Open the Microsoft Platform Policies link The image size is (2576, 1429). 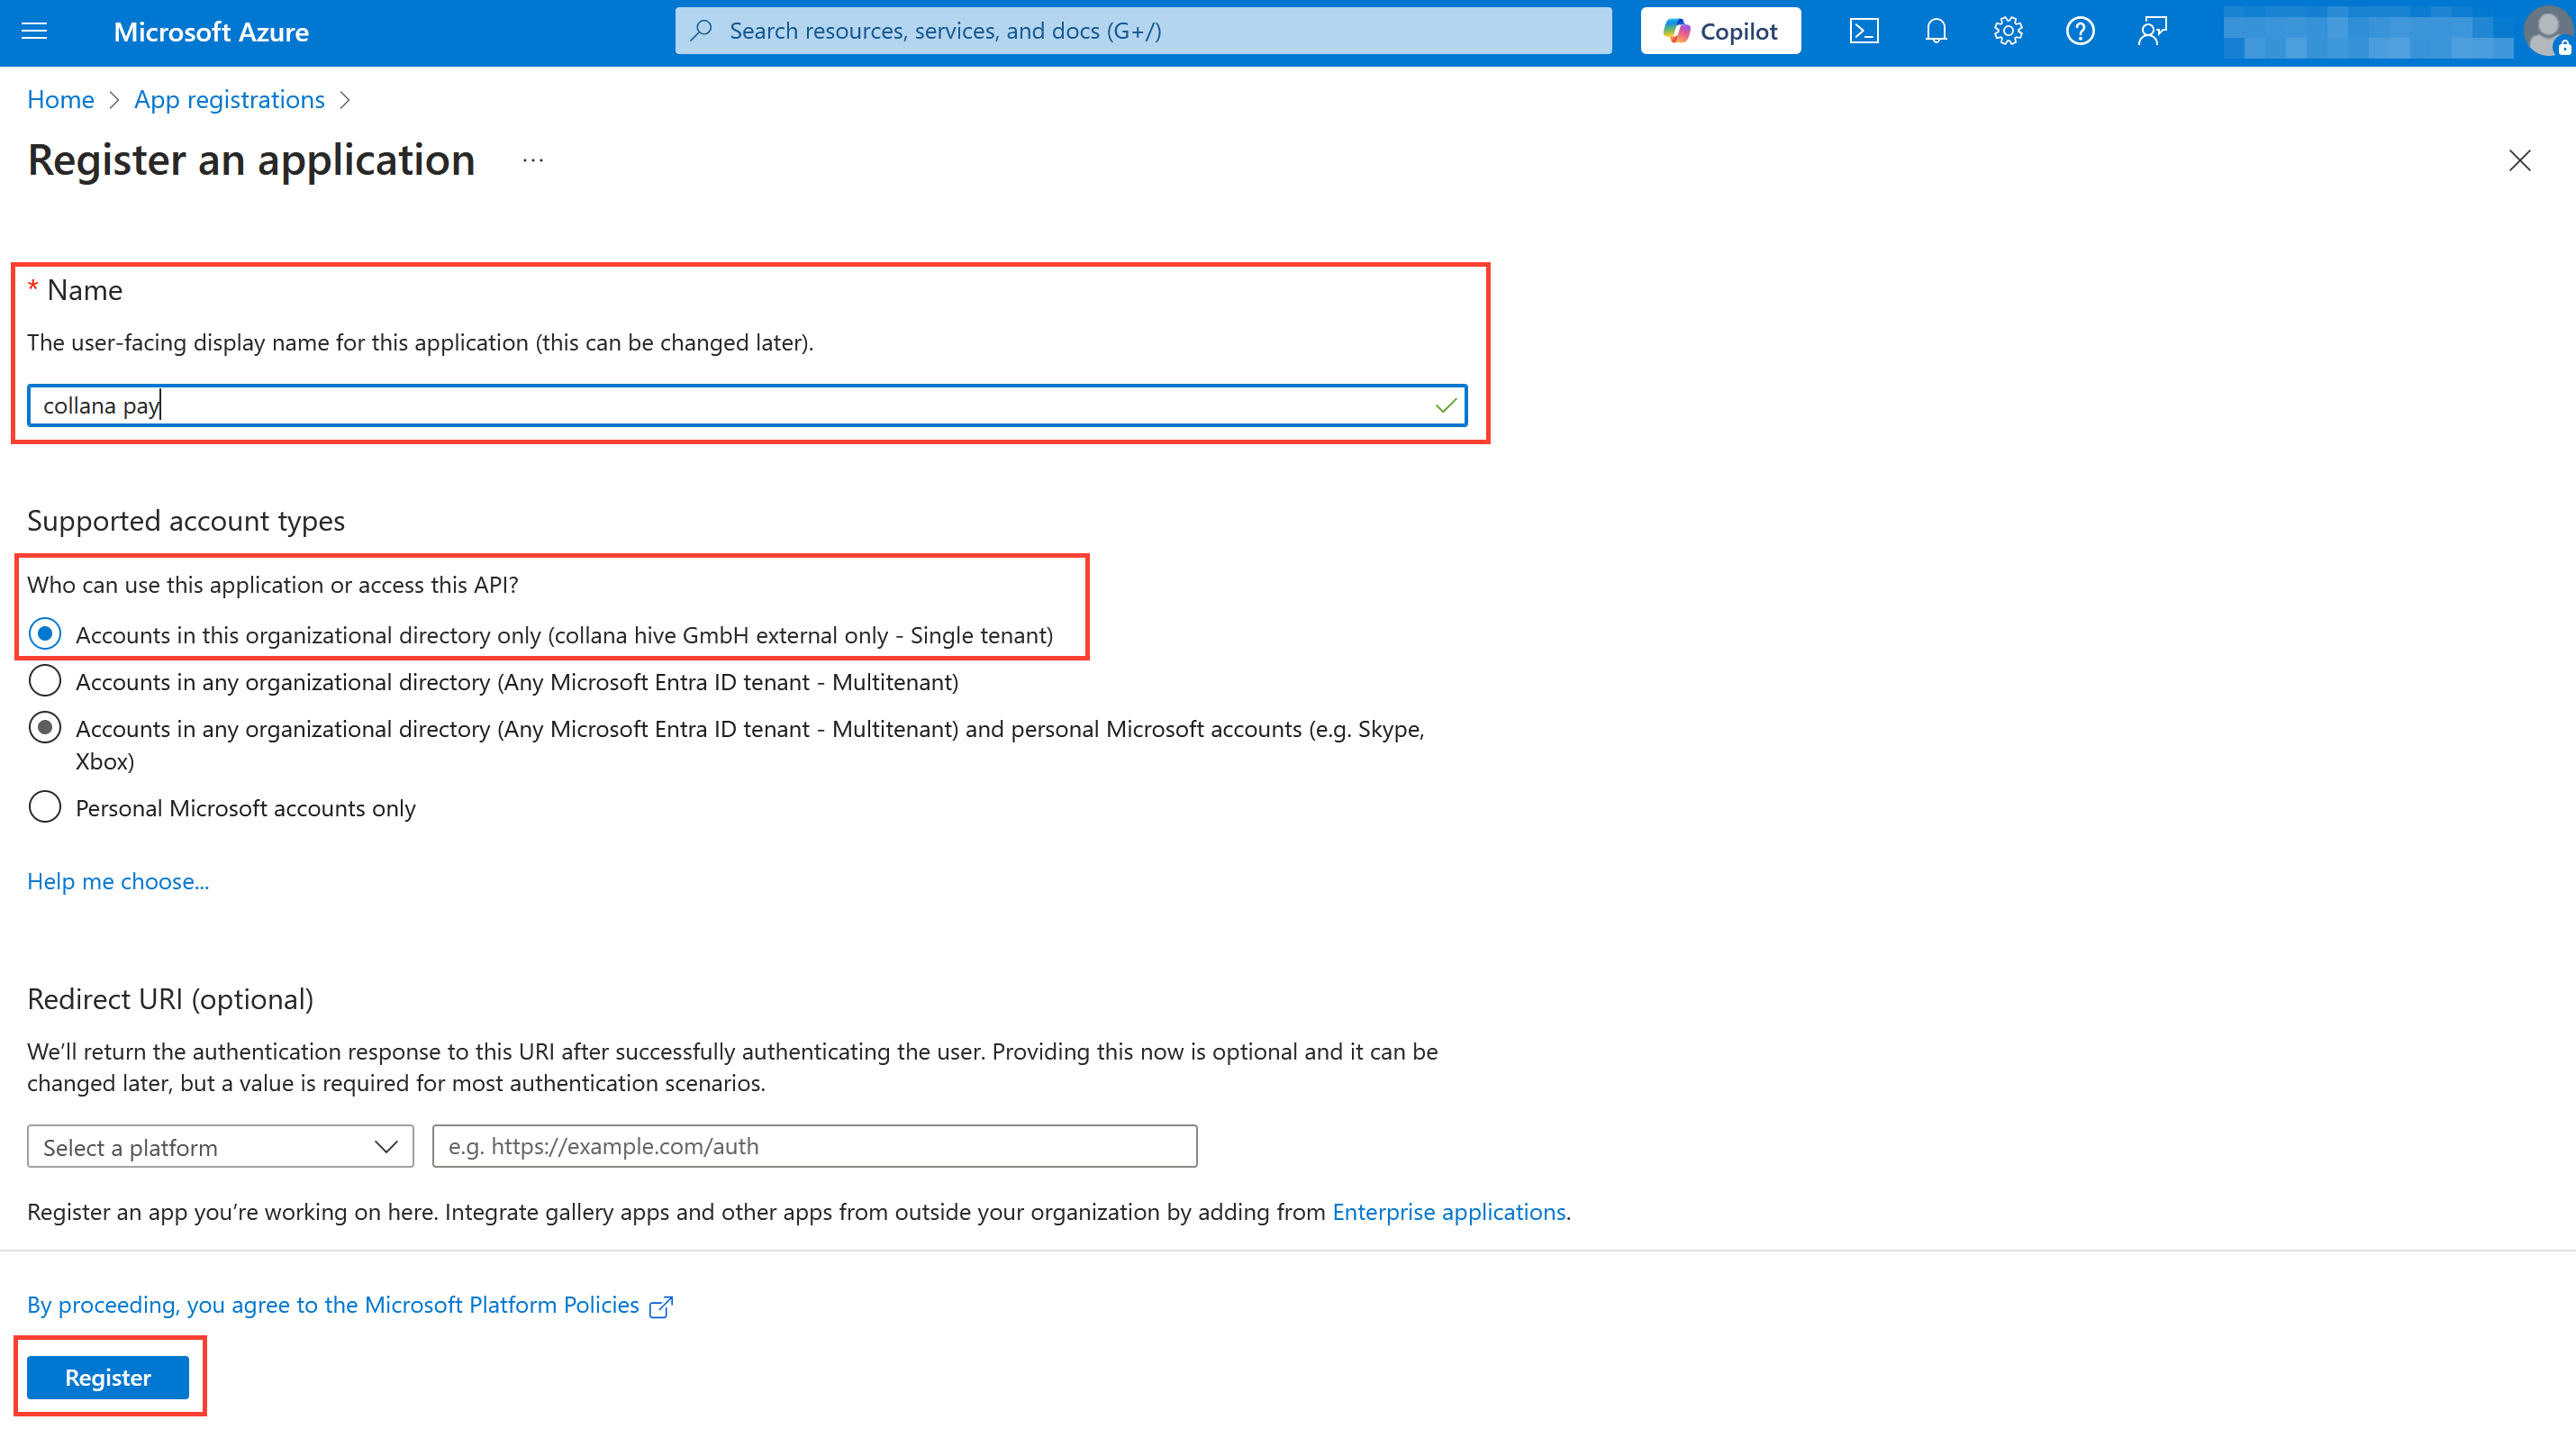click(x=350, y=1305)
